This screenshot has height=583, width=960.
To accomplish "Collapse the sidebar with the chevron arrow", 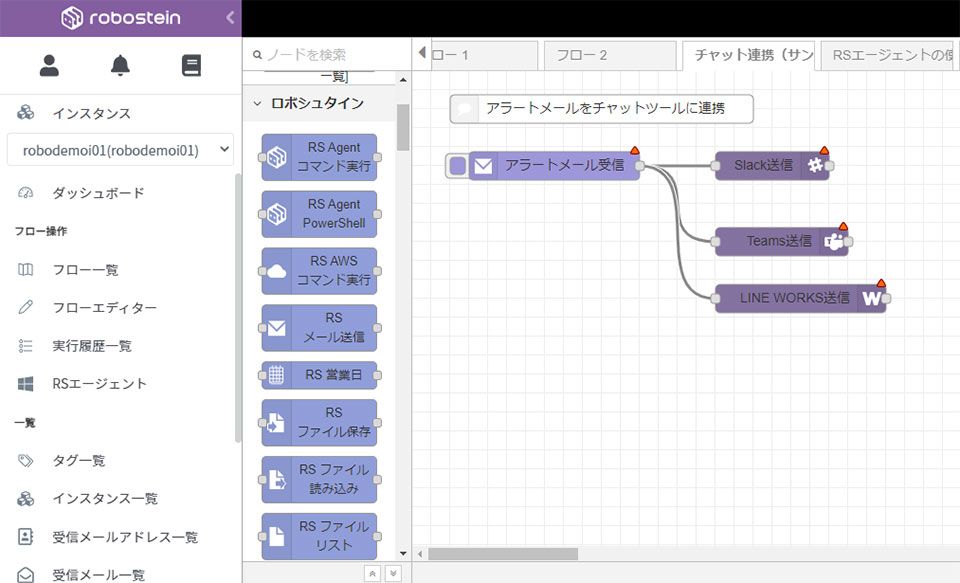I will pyautogui.click(x=230, y=18).
